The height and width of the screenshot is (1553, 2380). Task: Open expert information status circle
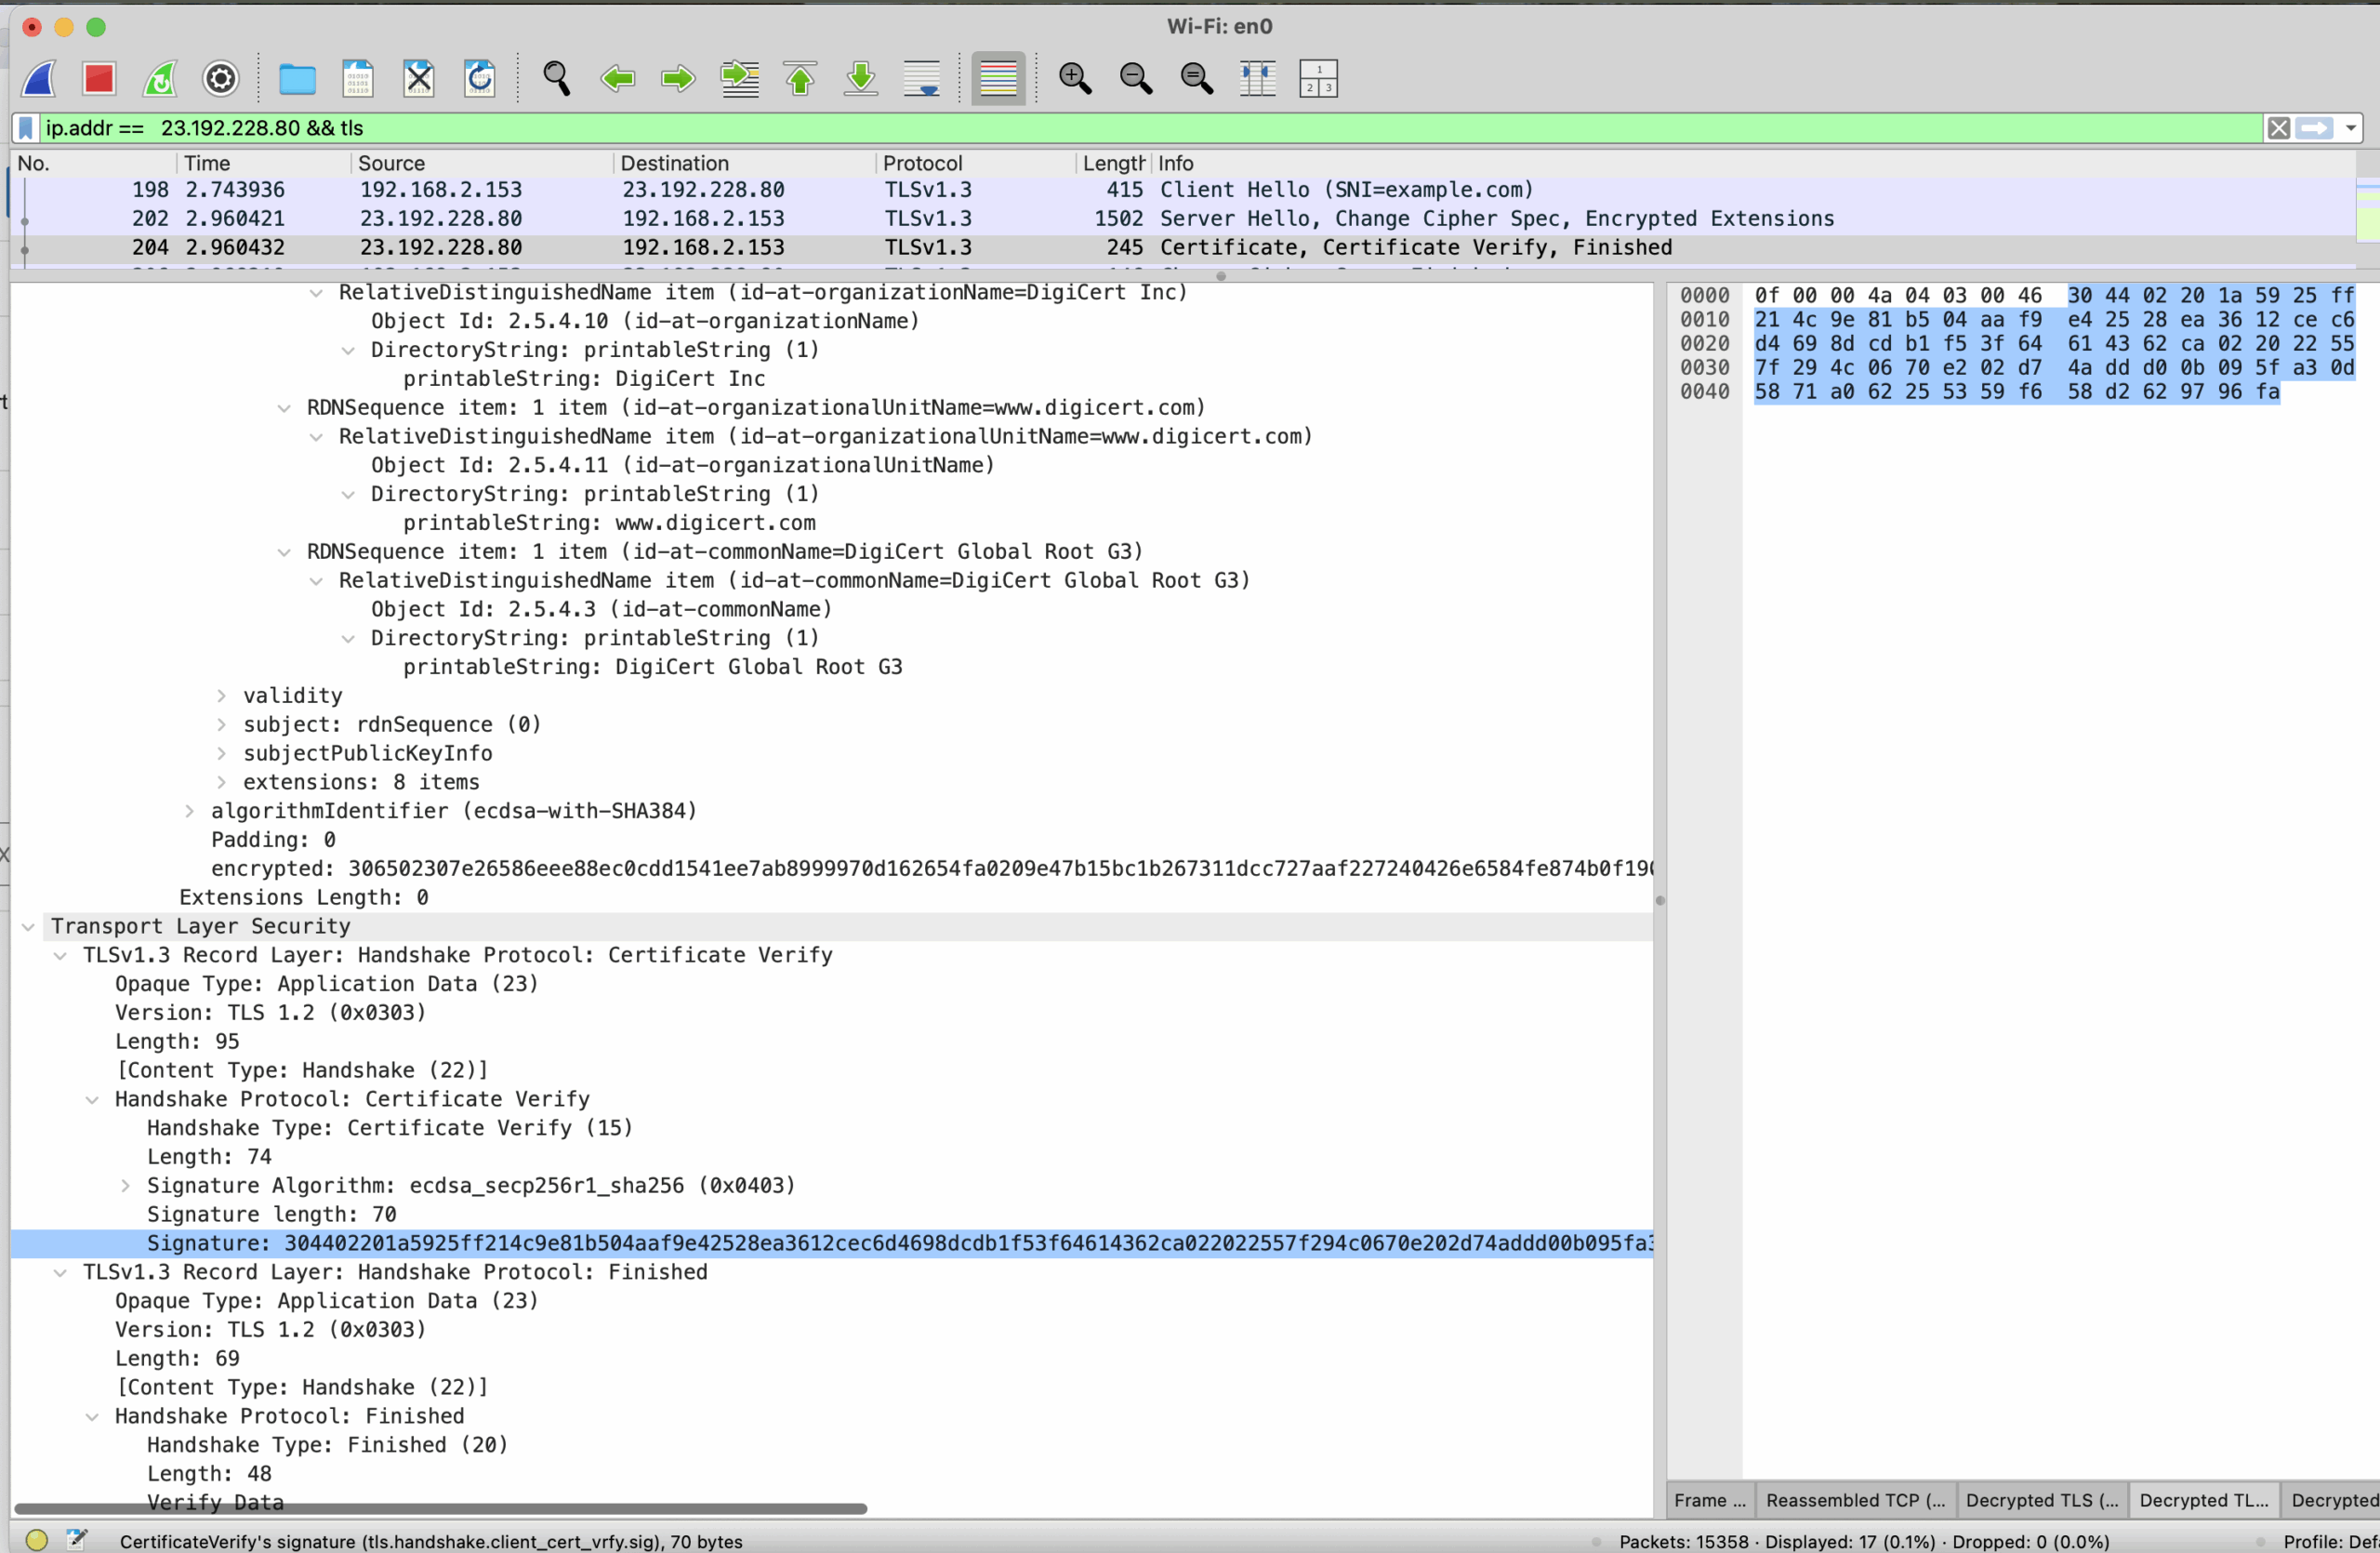click(37, 1540)
